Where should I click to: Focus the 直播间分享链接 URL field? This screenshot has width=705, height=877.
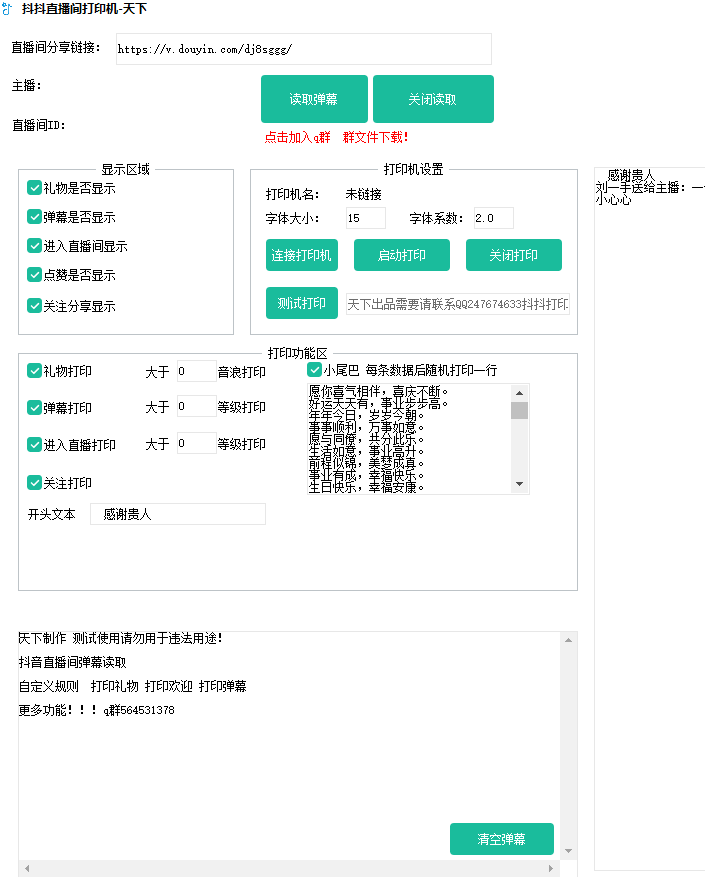click(x=304, y=49)
